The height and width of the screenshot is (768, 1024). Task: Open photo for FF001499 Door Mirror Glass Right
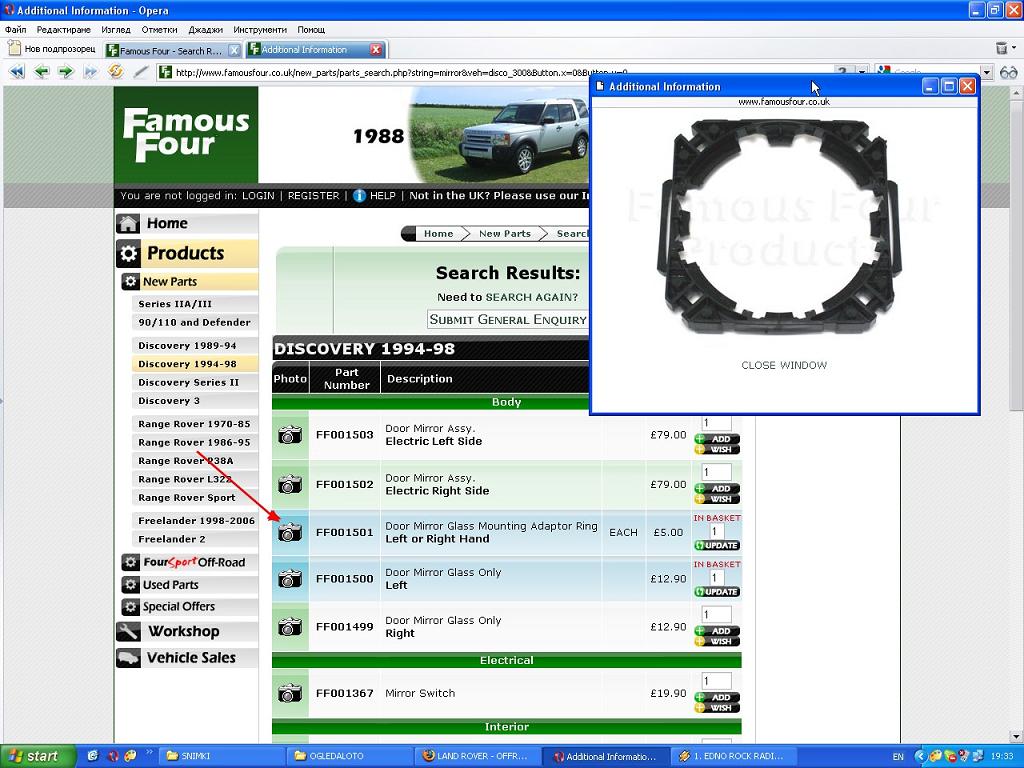pos(290,627)
